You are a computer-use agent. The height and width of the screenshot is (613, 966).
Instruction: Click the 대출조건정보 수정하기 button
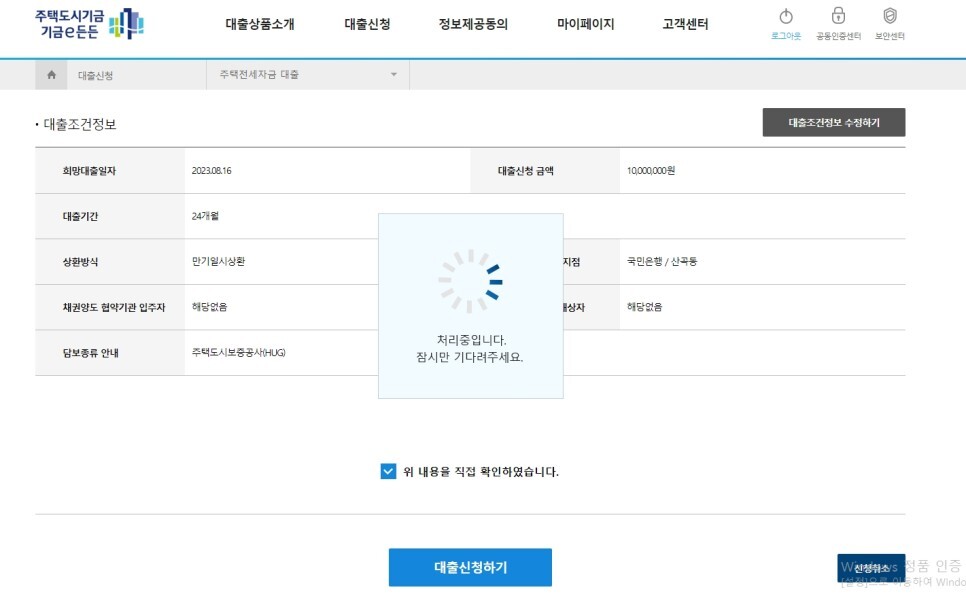[x=835, y=121]
